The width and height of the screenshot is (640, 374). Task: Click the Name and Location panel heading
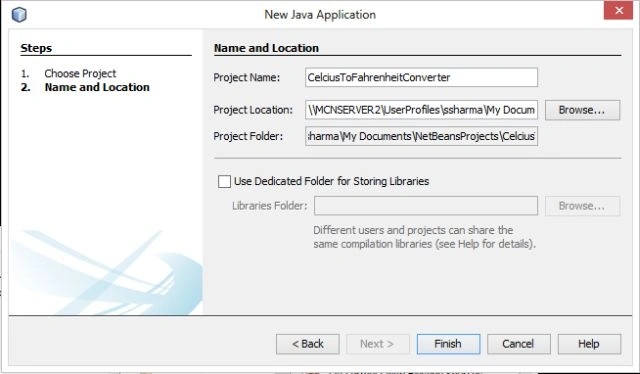point(266,48)
